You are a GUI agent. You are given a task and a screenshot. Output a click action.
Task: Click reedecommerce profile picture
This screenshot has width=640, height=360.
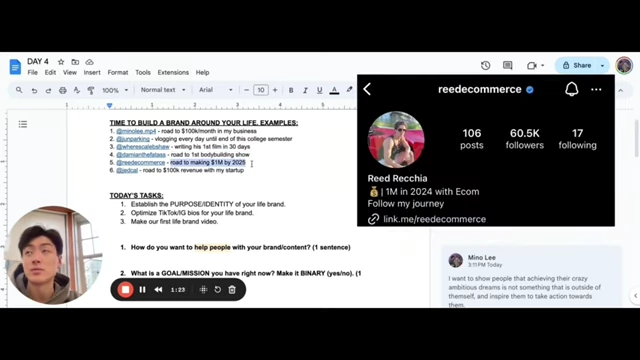pos(396,140)
